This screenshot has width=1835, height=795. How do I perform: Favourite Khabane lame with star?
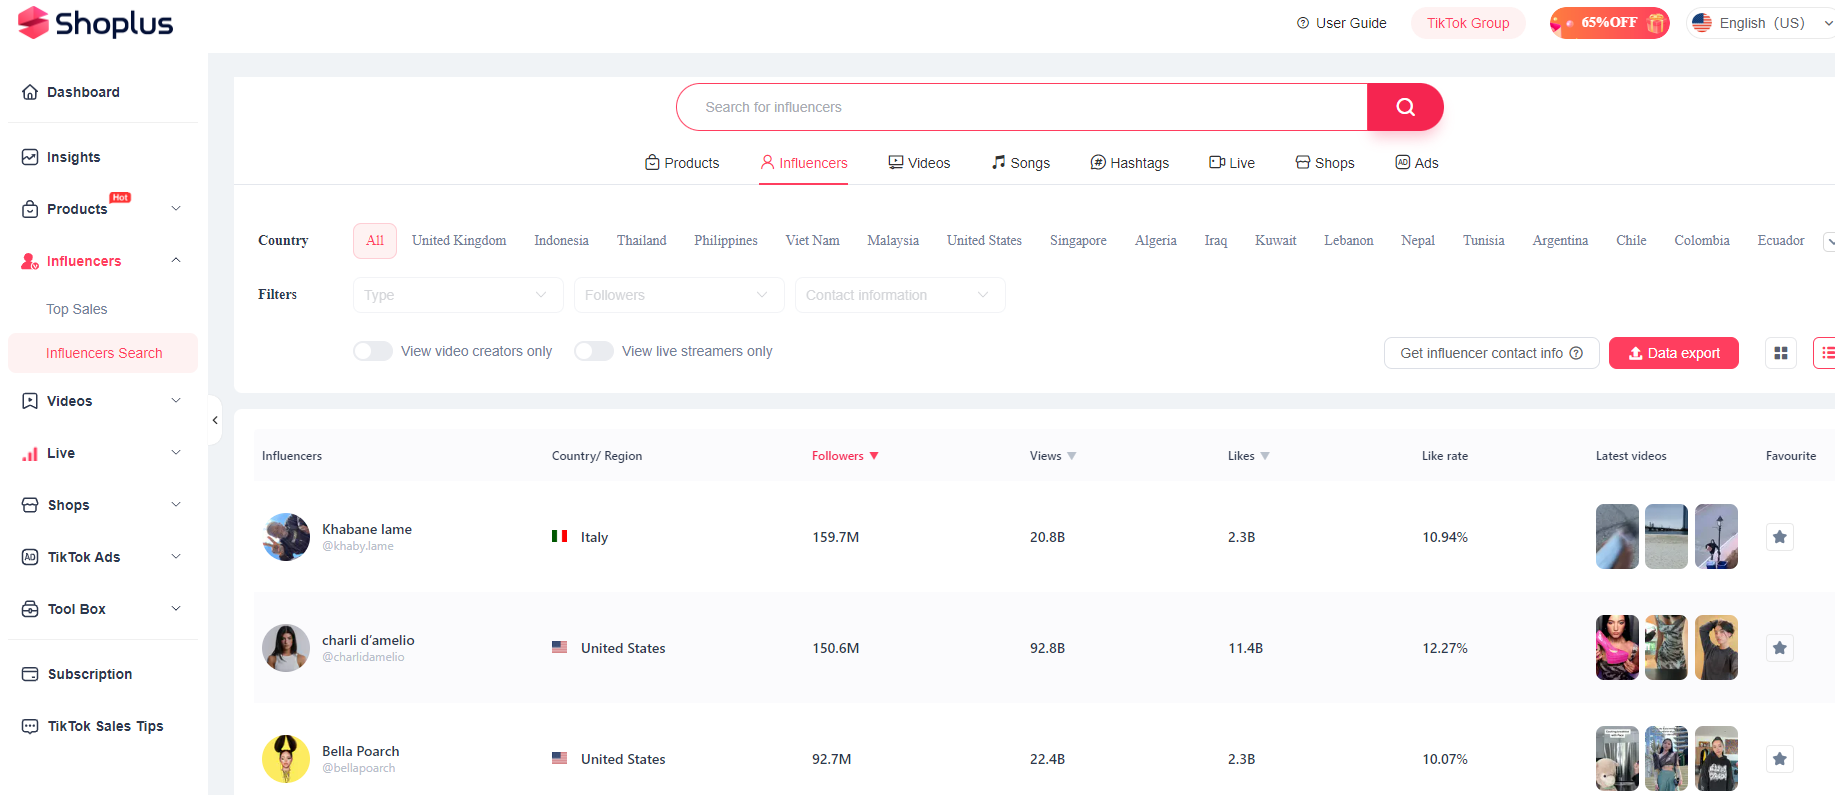(1780, 537)
